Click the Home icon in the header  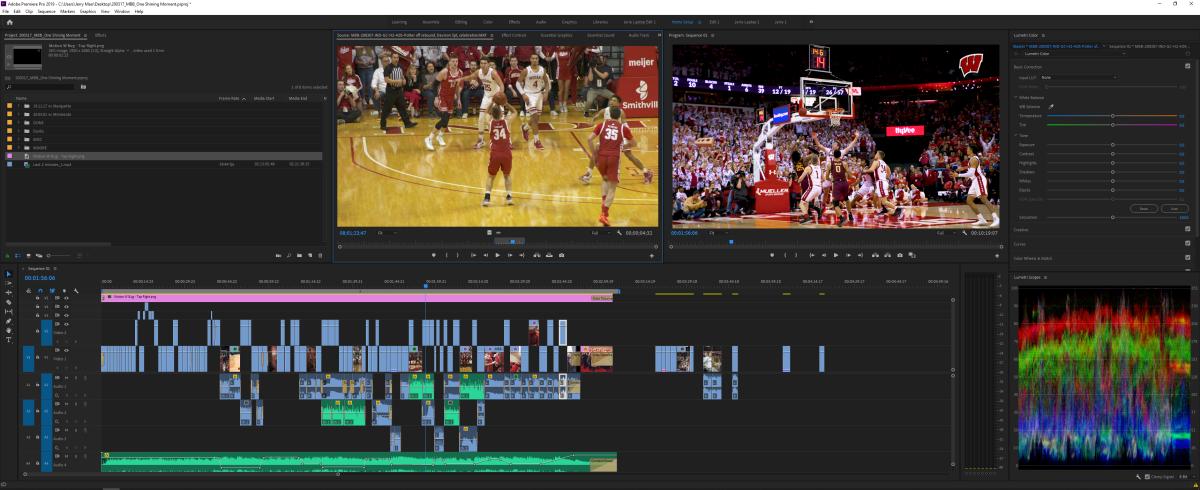click(10, 21)
